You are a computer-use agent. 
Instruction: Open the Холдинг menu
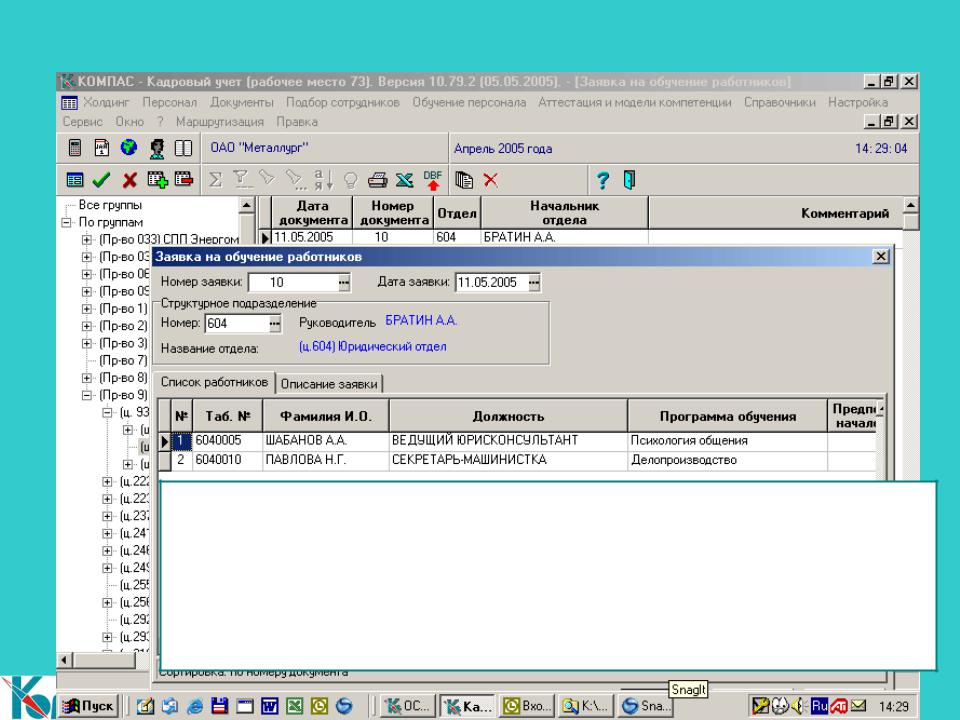106,102
